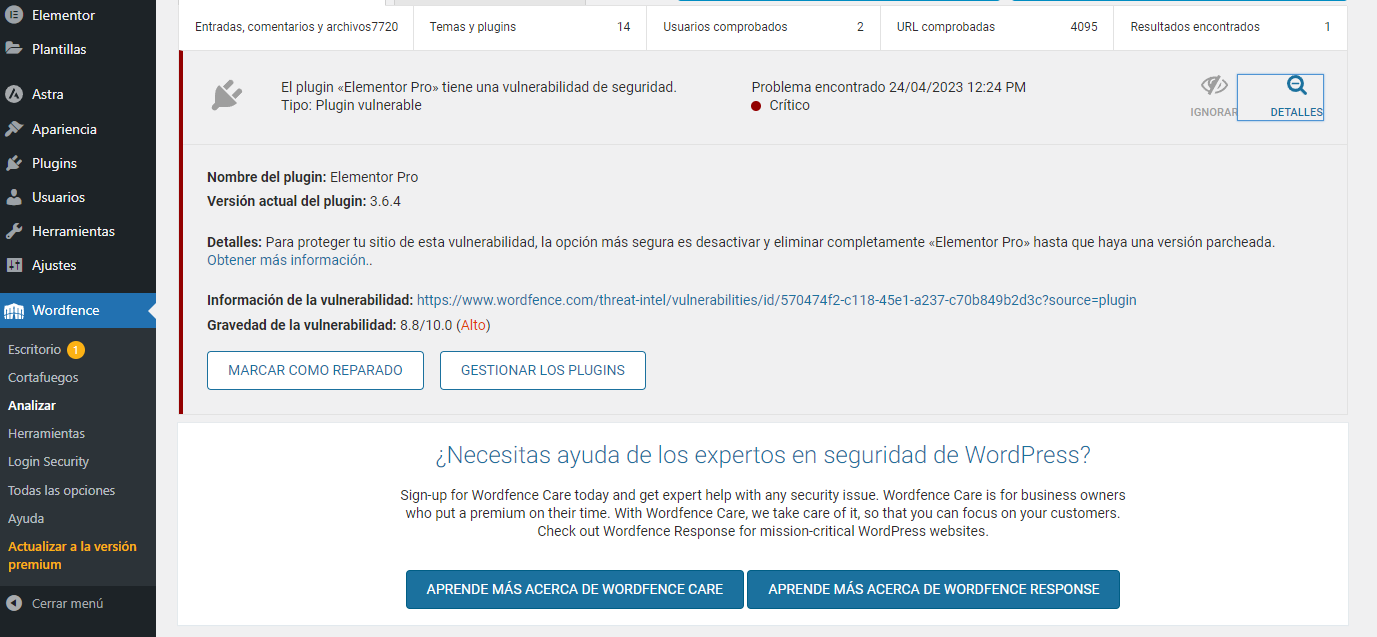
Task: Open Todas las opciones submenu
Action: (61, 490)
